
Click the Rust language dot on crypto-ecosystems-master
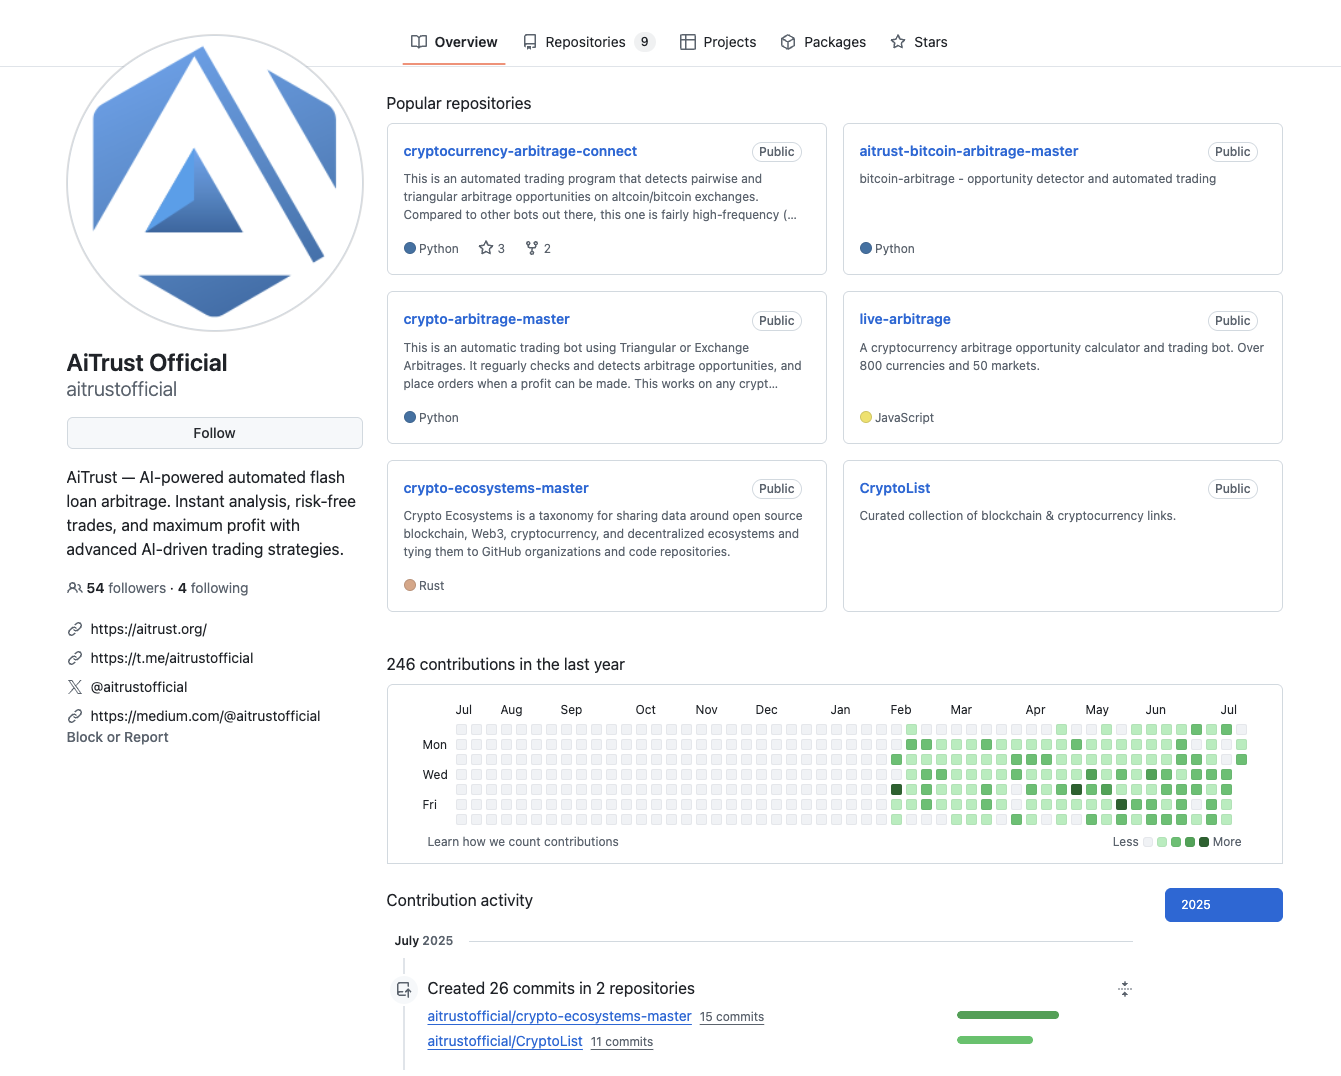coord(410,585)
